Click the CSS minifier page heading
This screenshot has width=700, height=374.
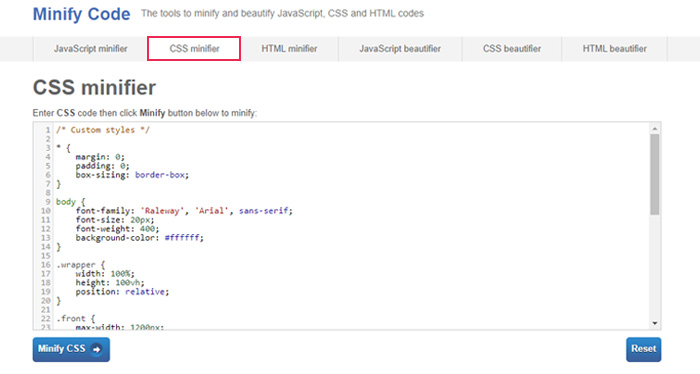(94, 87)
